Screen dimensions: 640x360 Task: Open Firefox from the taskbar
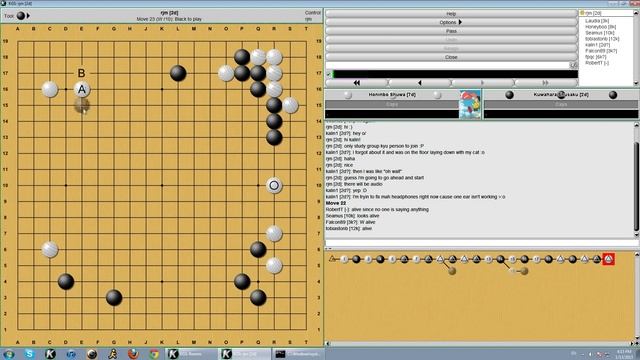tap(133, 354)
